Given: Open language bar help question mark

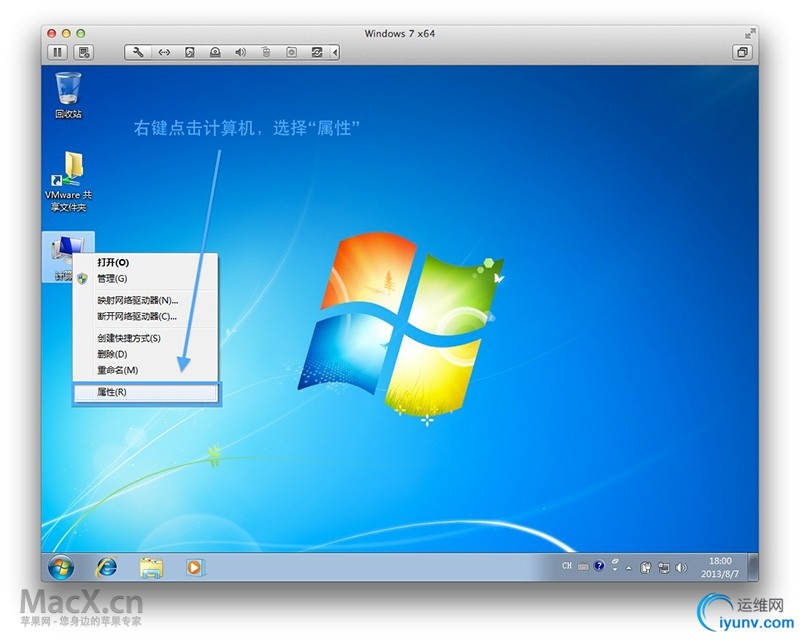Looking at the screenshot, I should [599, 566].
